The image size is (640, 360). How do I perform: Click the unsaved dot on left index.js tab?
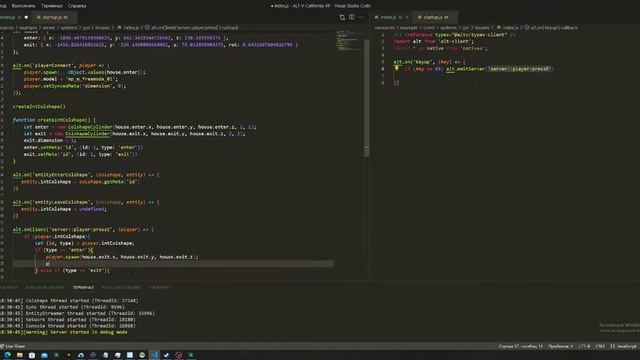click(x=26, y=17)
